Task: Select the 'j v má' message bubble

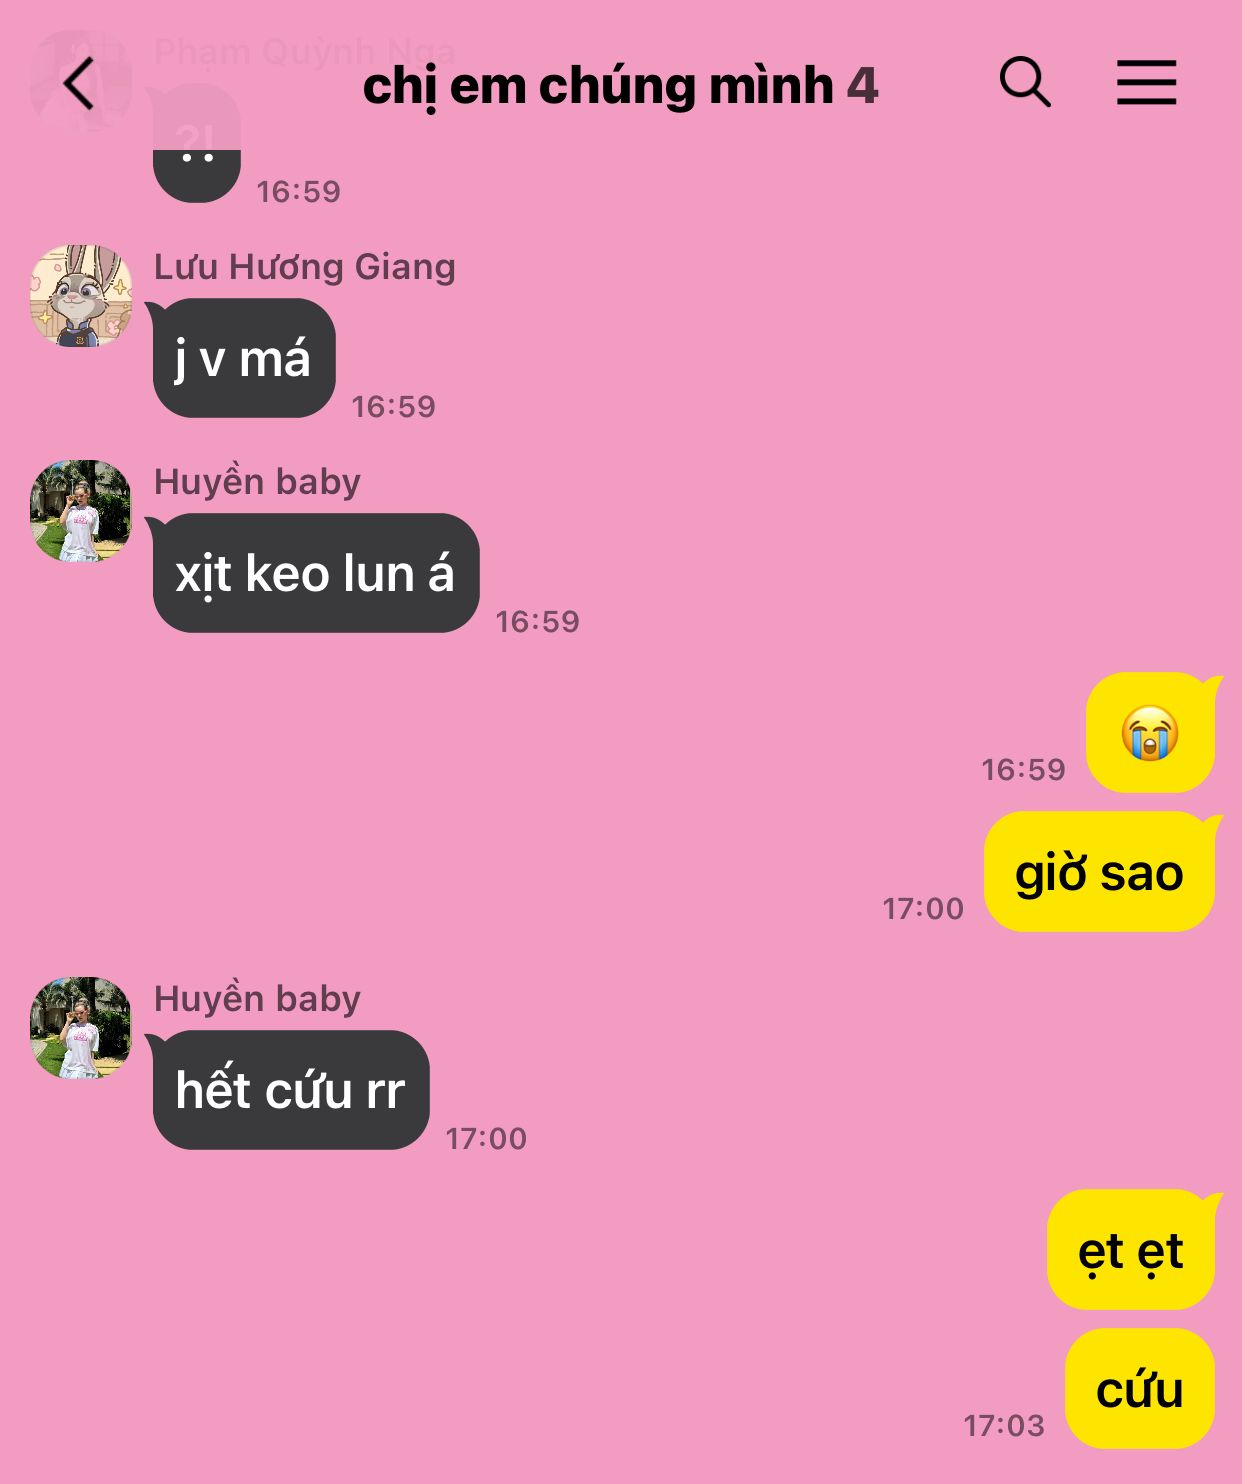Action: point(243,358)
